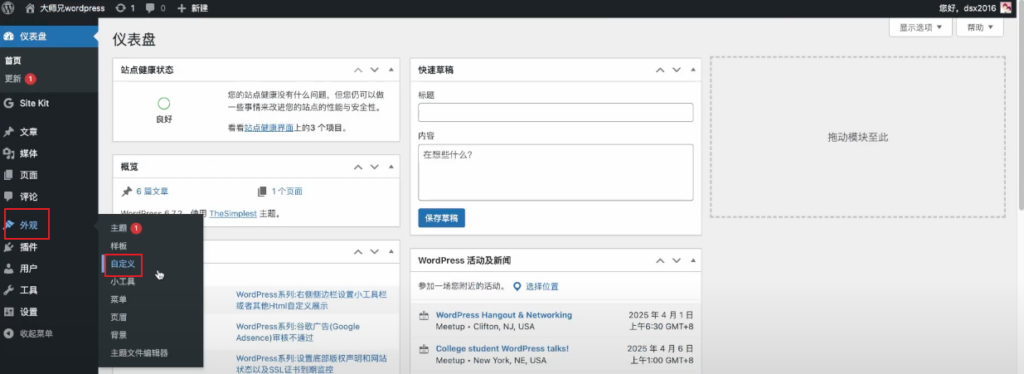Move 概览 panel down

(x=374, y=167)
